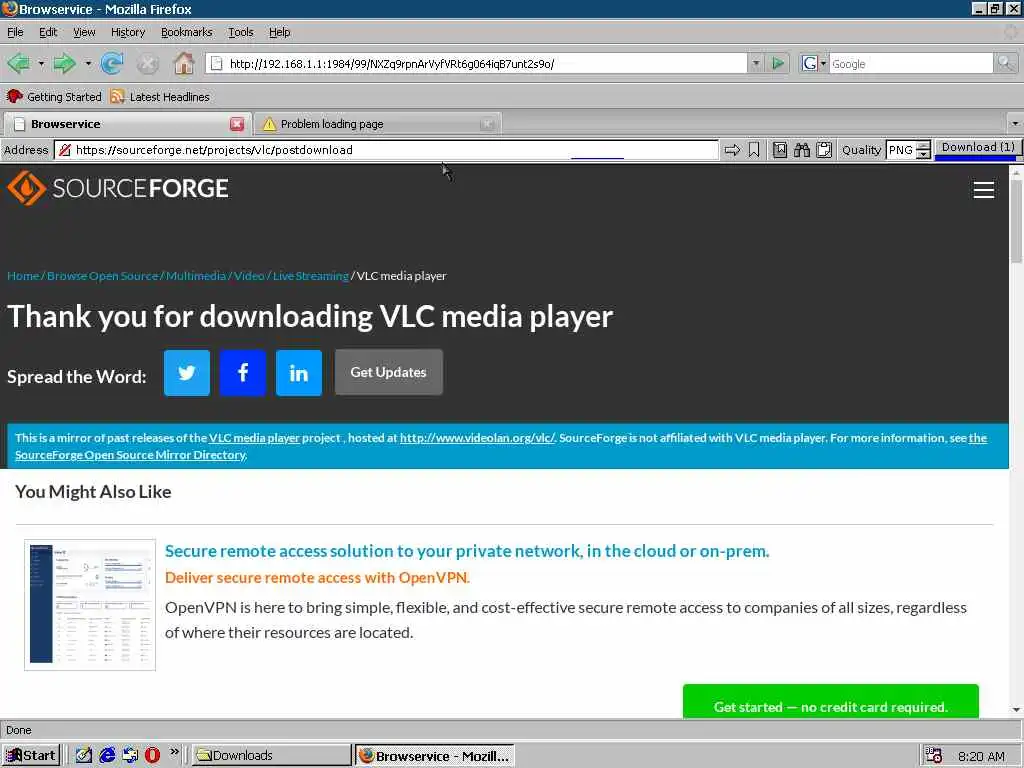Click the Quality PNG field
This screenshot has width=1024, height=768.
pos(901,150)
